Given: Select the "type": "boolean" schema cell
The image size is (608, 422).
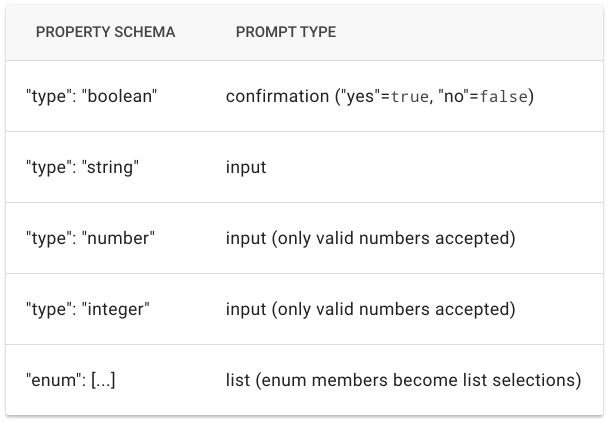Looking at the screenshot, I should pyautogui.click(x=91, y=96).
